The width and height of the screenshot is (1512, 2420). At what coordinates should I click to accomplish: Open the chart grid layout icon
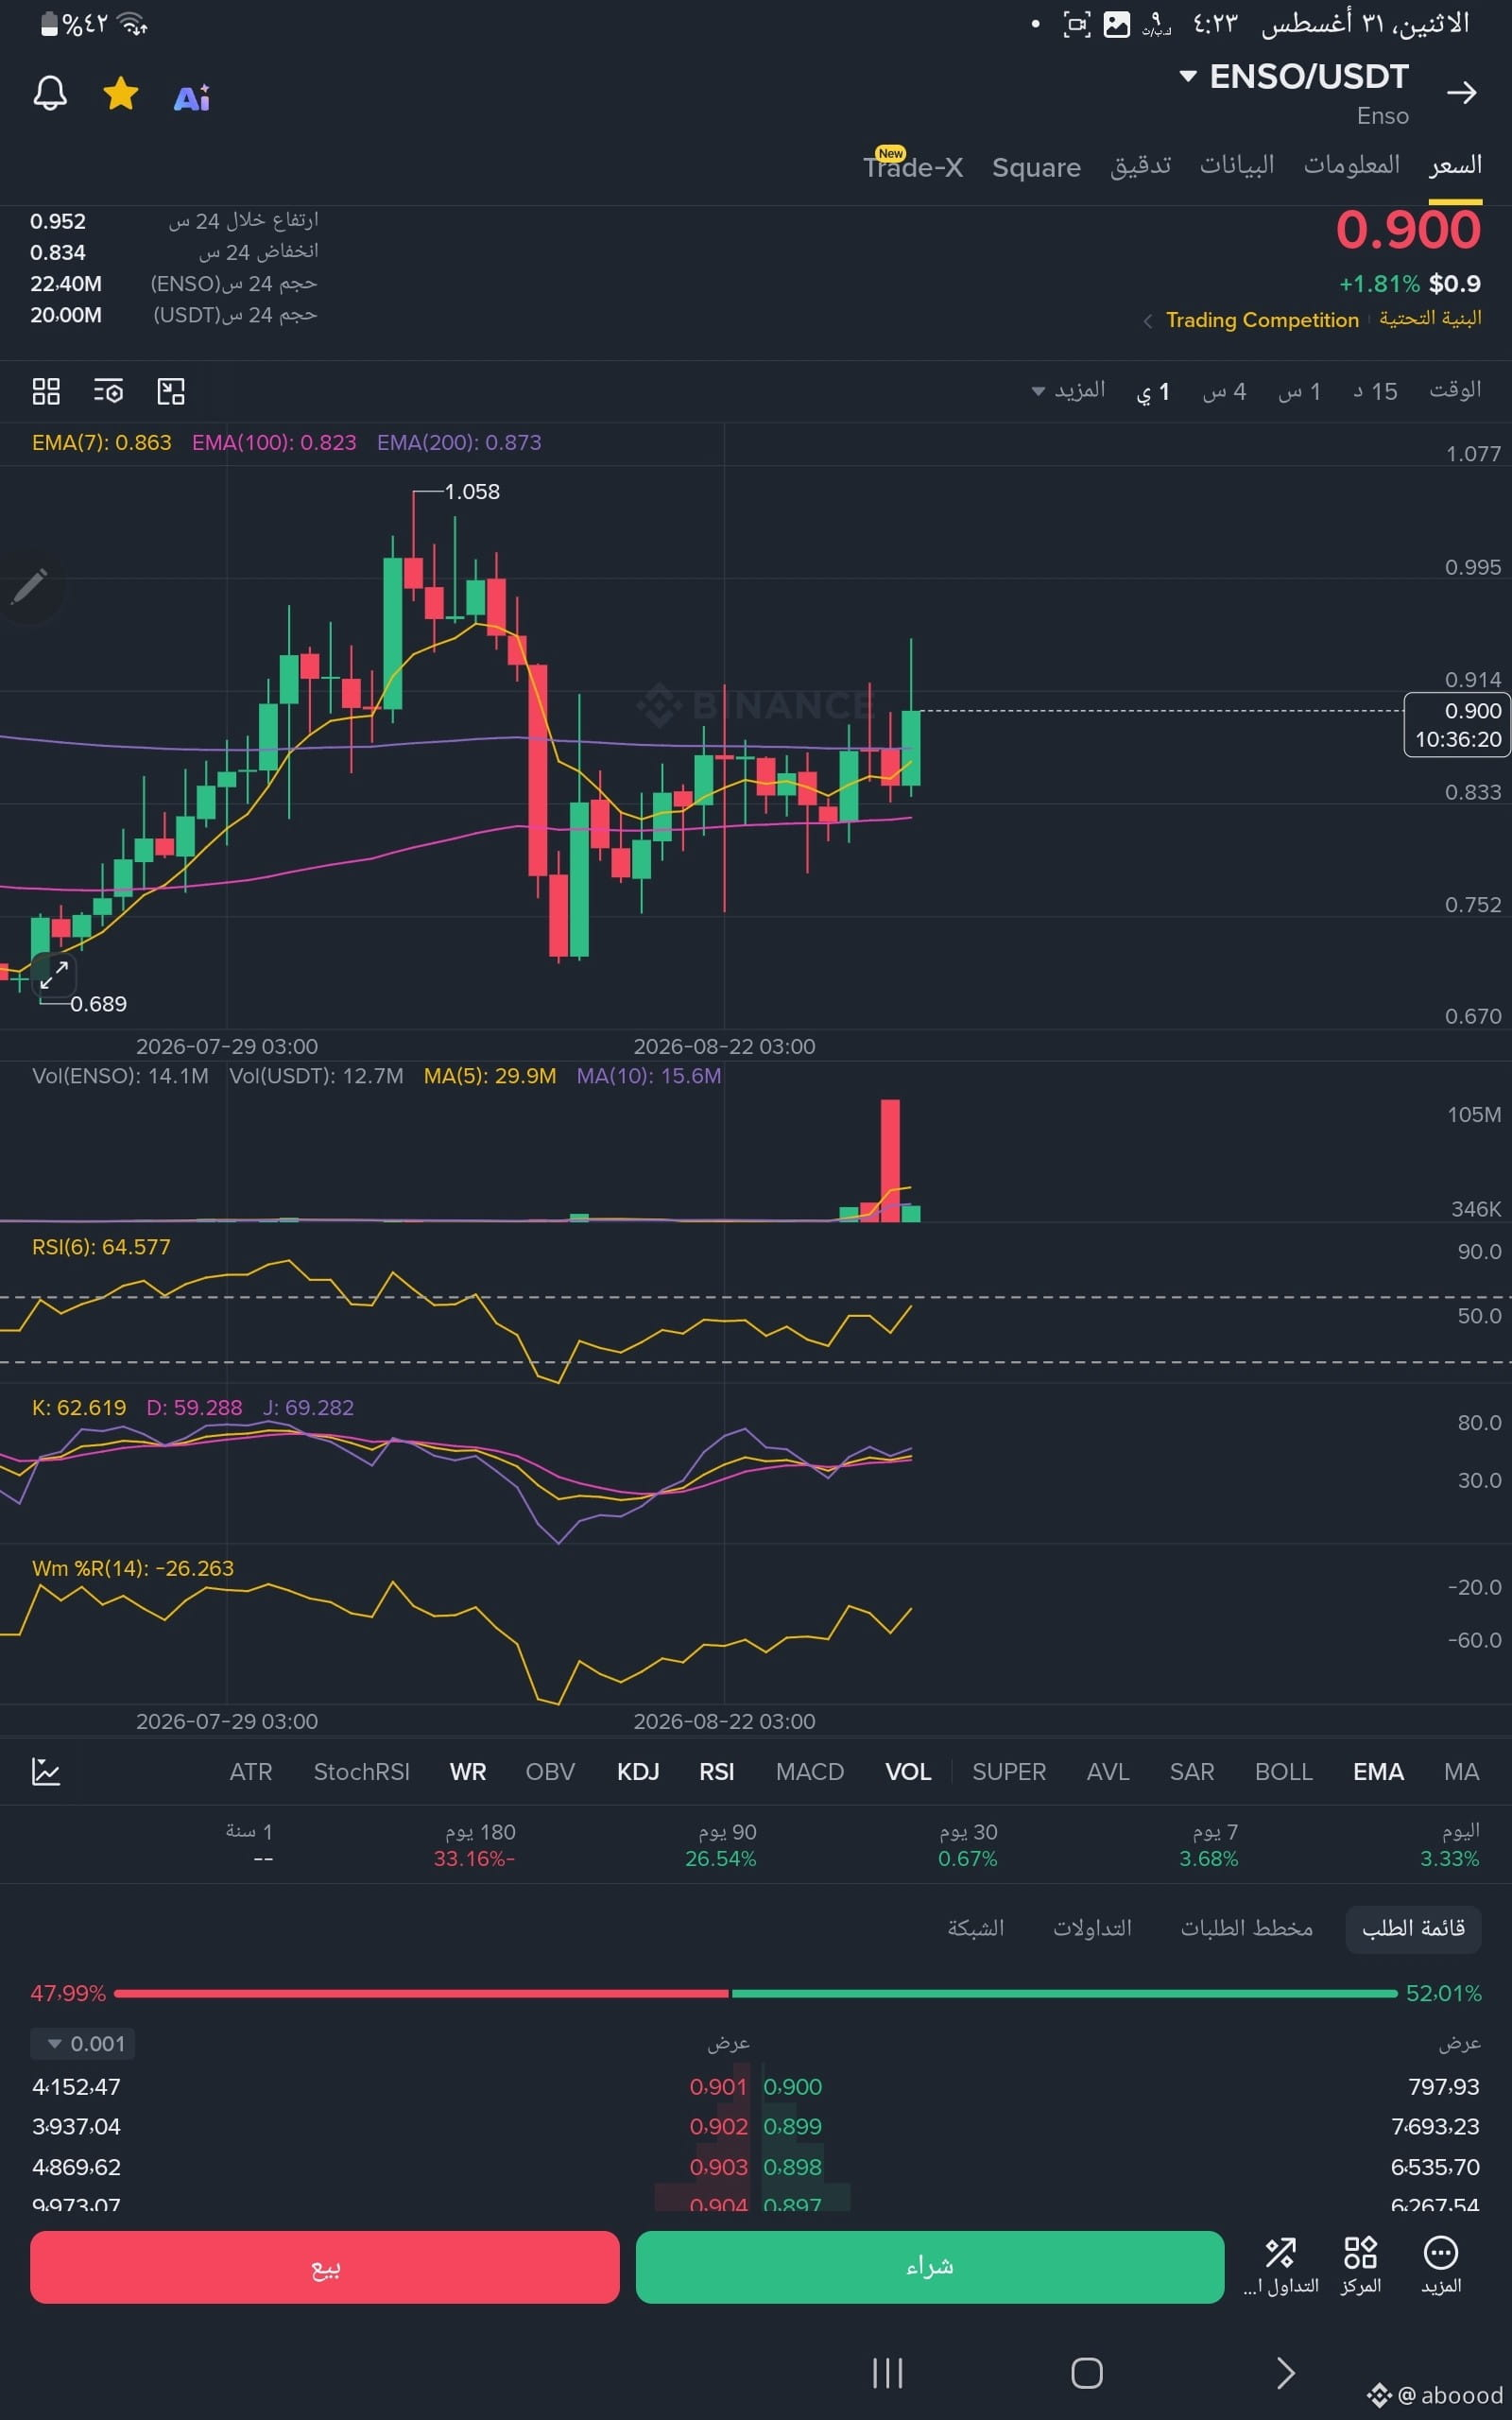coord(46,391)
